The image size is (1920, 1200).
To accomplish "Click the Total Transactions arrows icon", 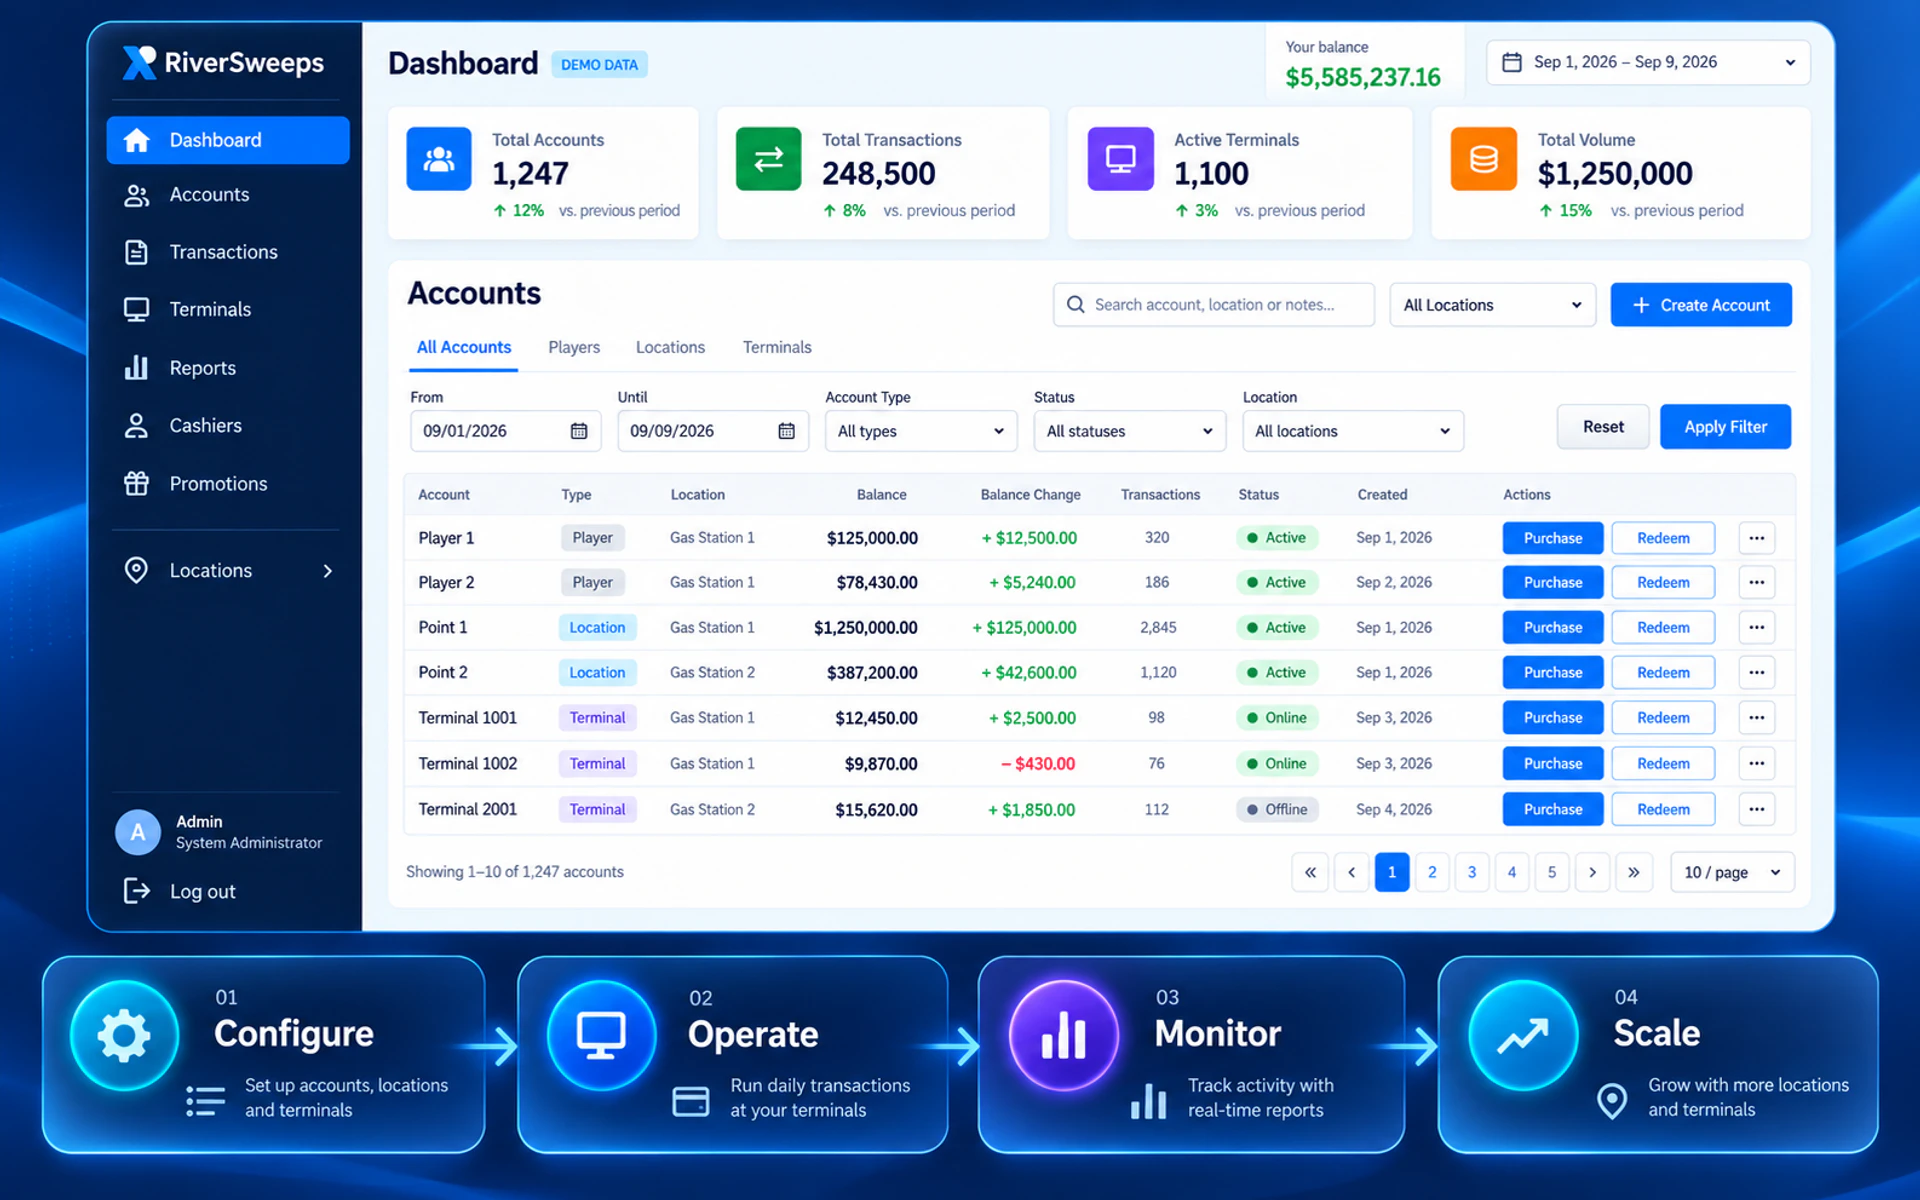I will [x=769, y=159].
